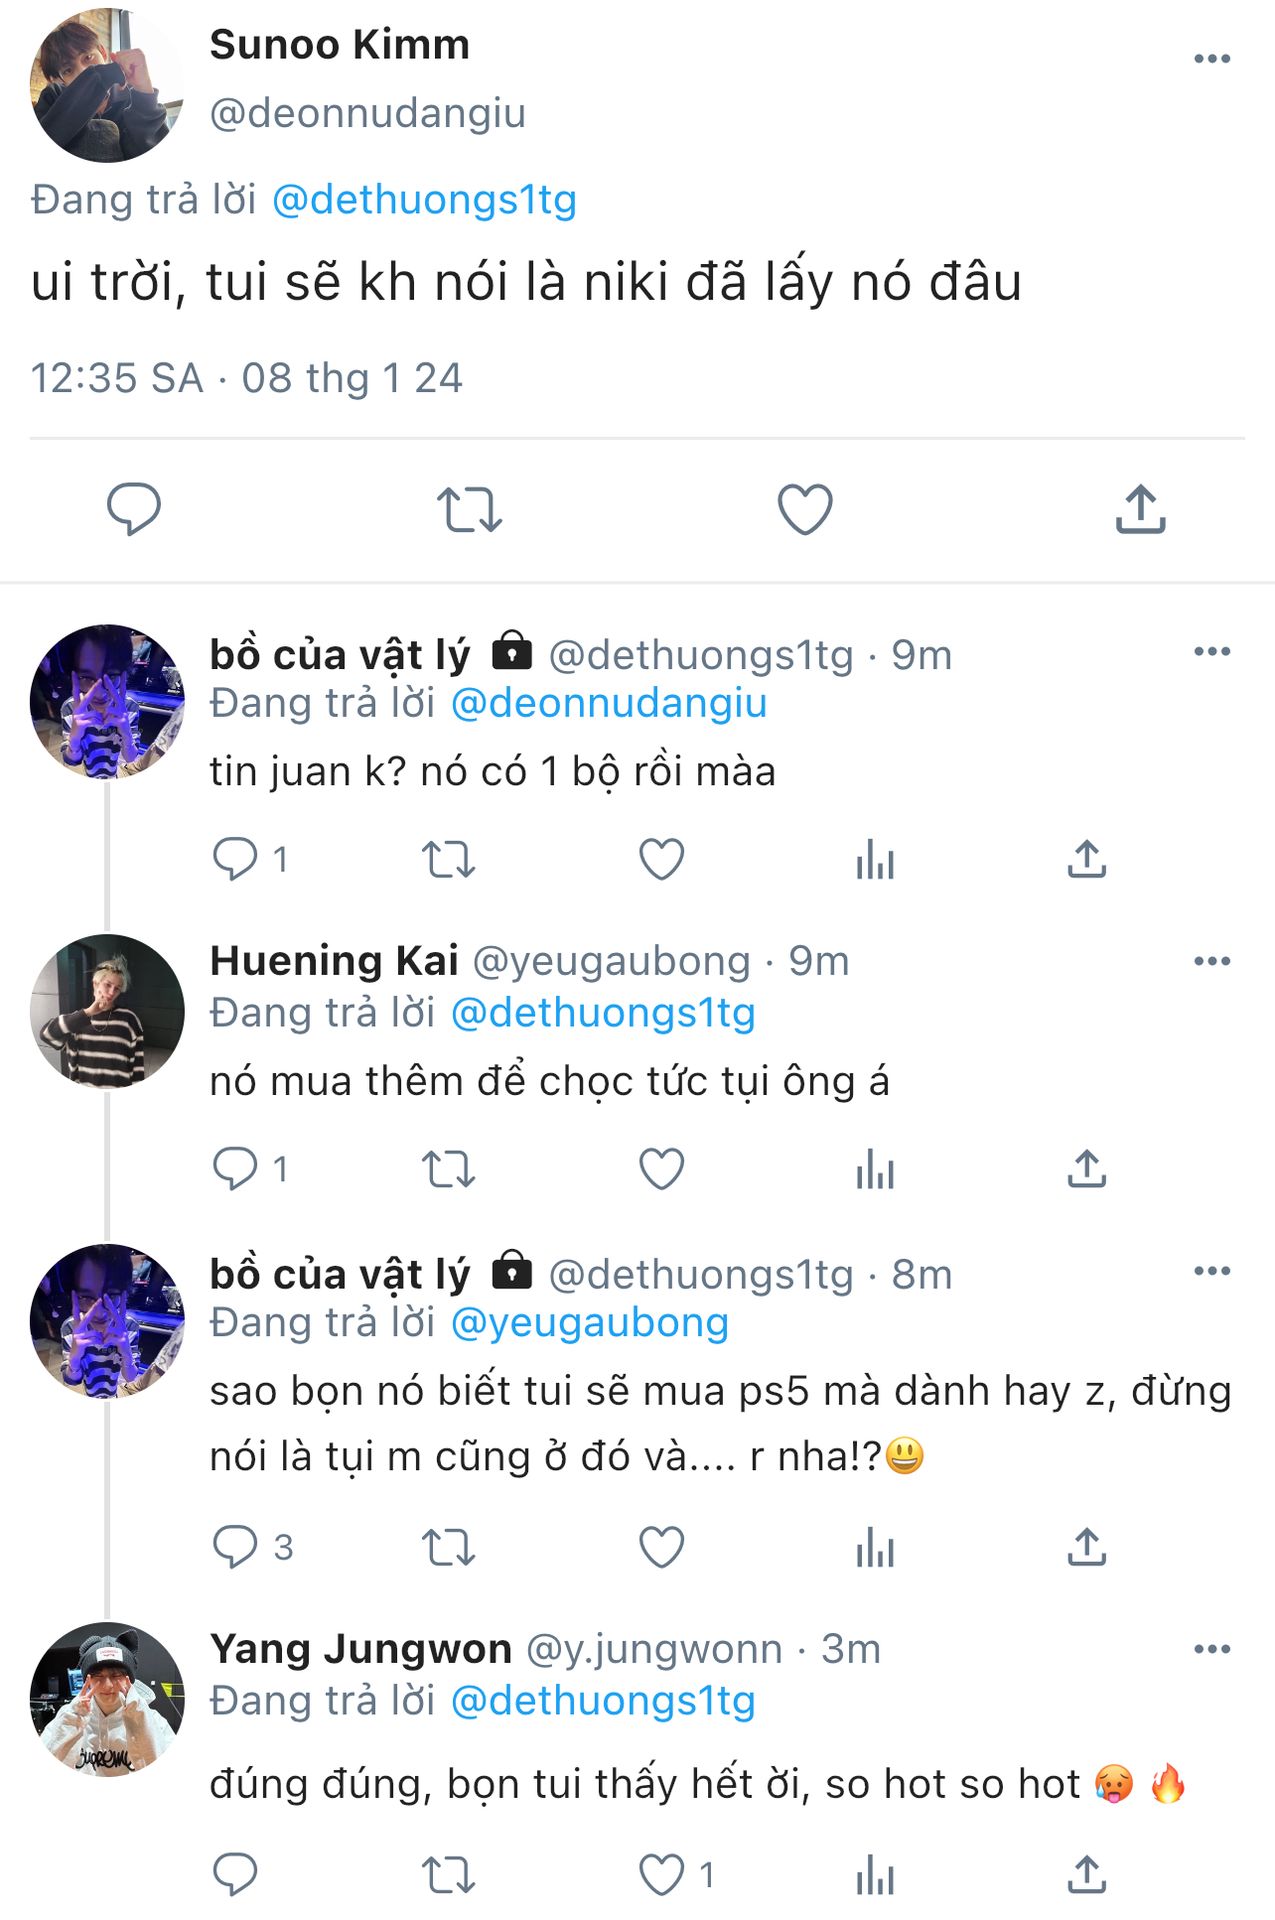Open Huening Kai's profile by display name

(x=334, y=961)
